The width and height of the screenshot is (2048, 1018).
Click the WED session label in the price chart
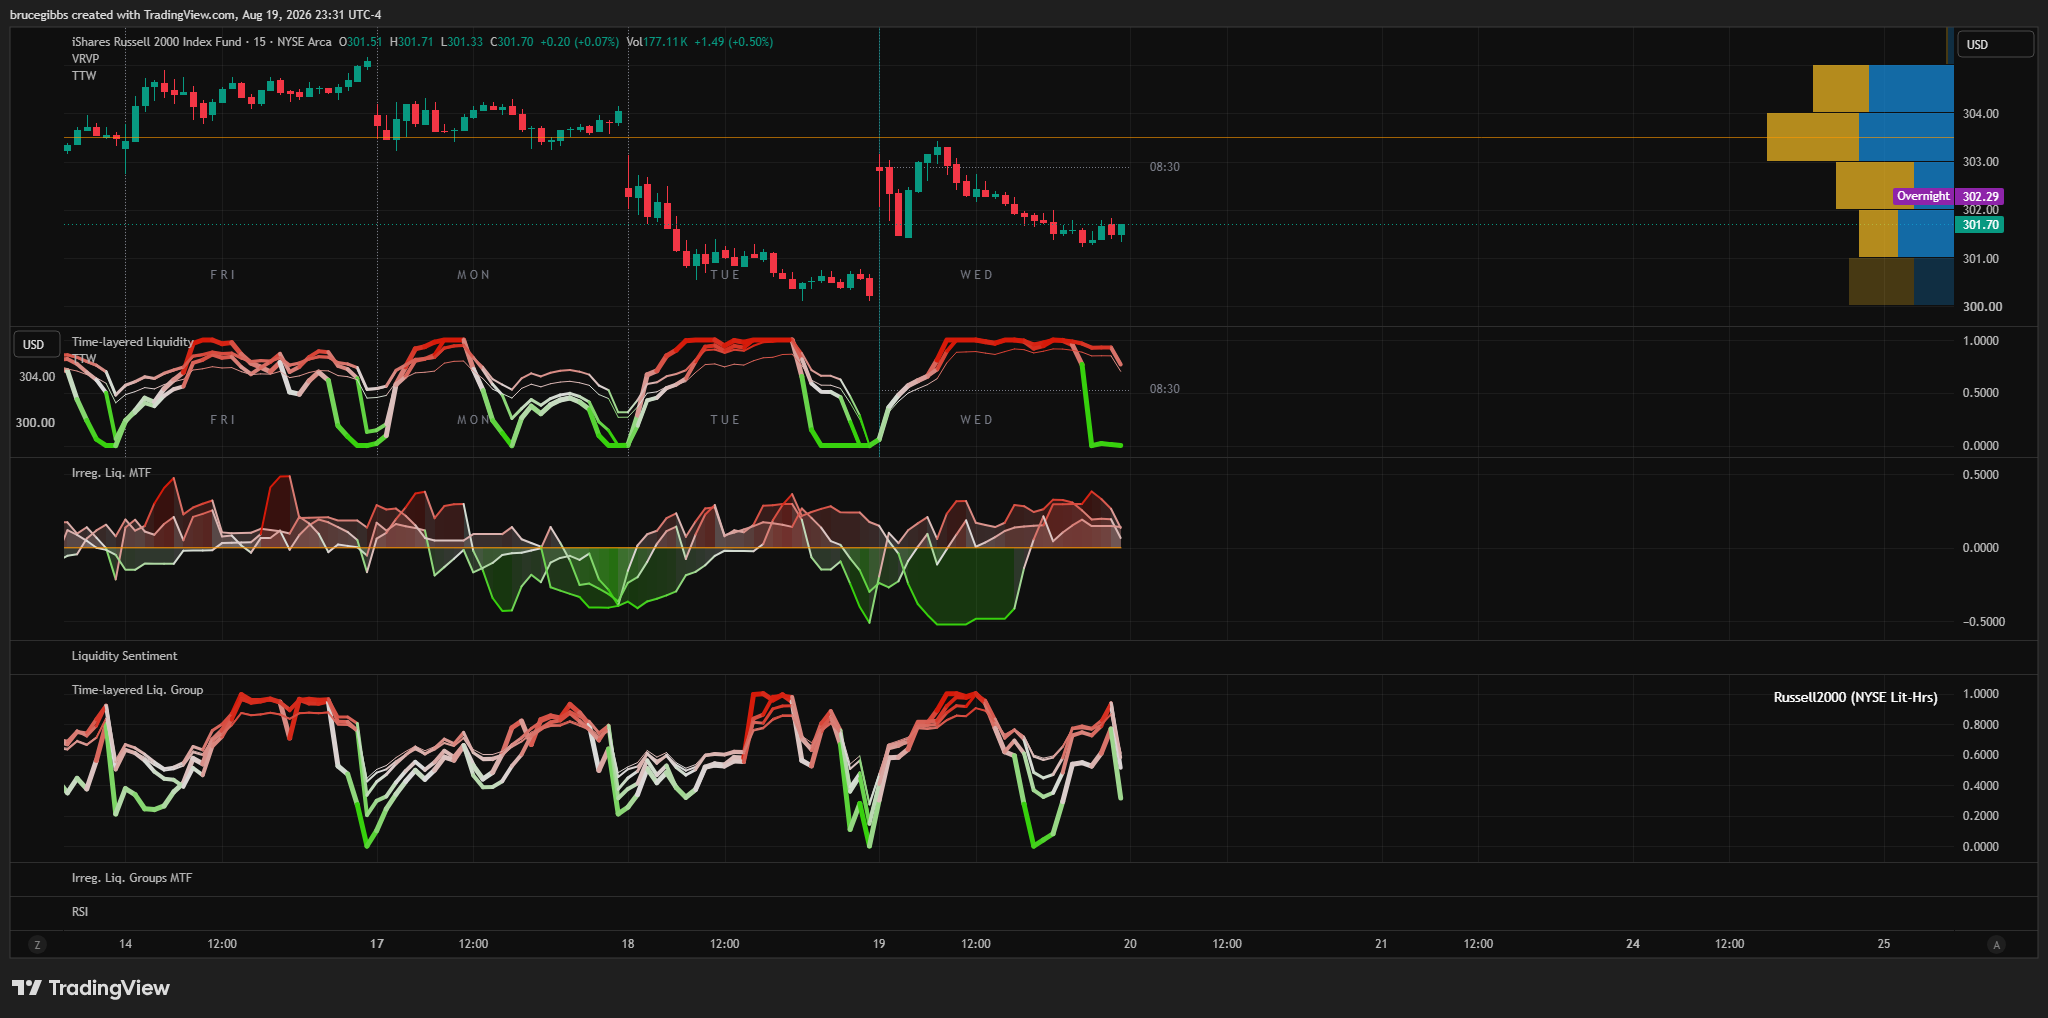coord(977,275)
